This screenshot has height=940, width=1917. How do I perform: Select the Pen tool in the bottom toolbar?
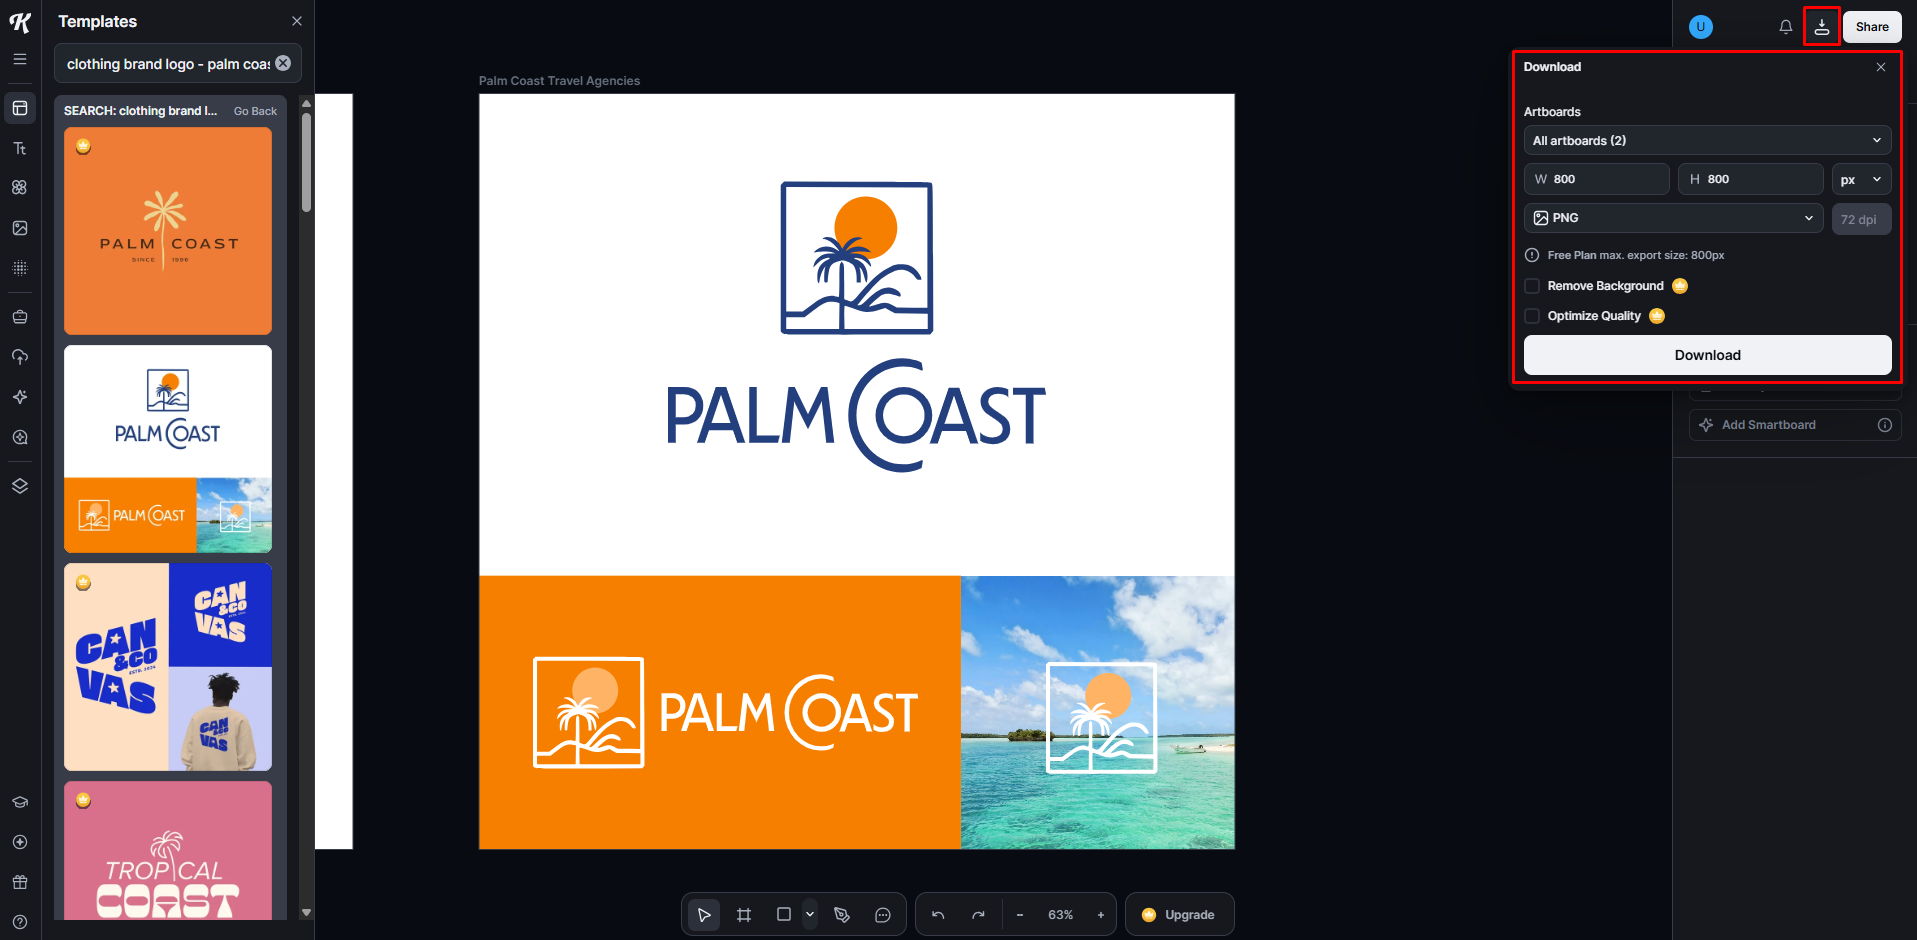(842, 913)
